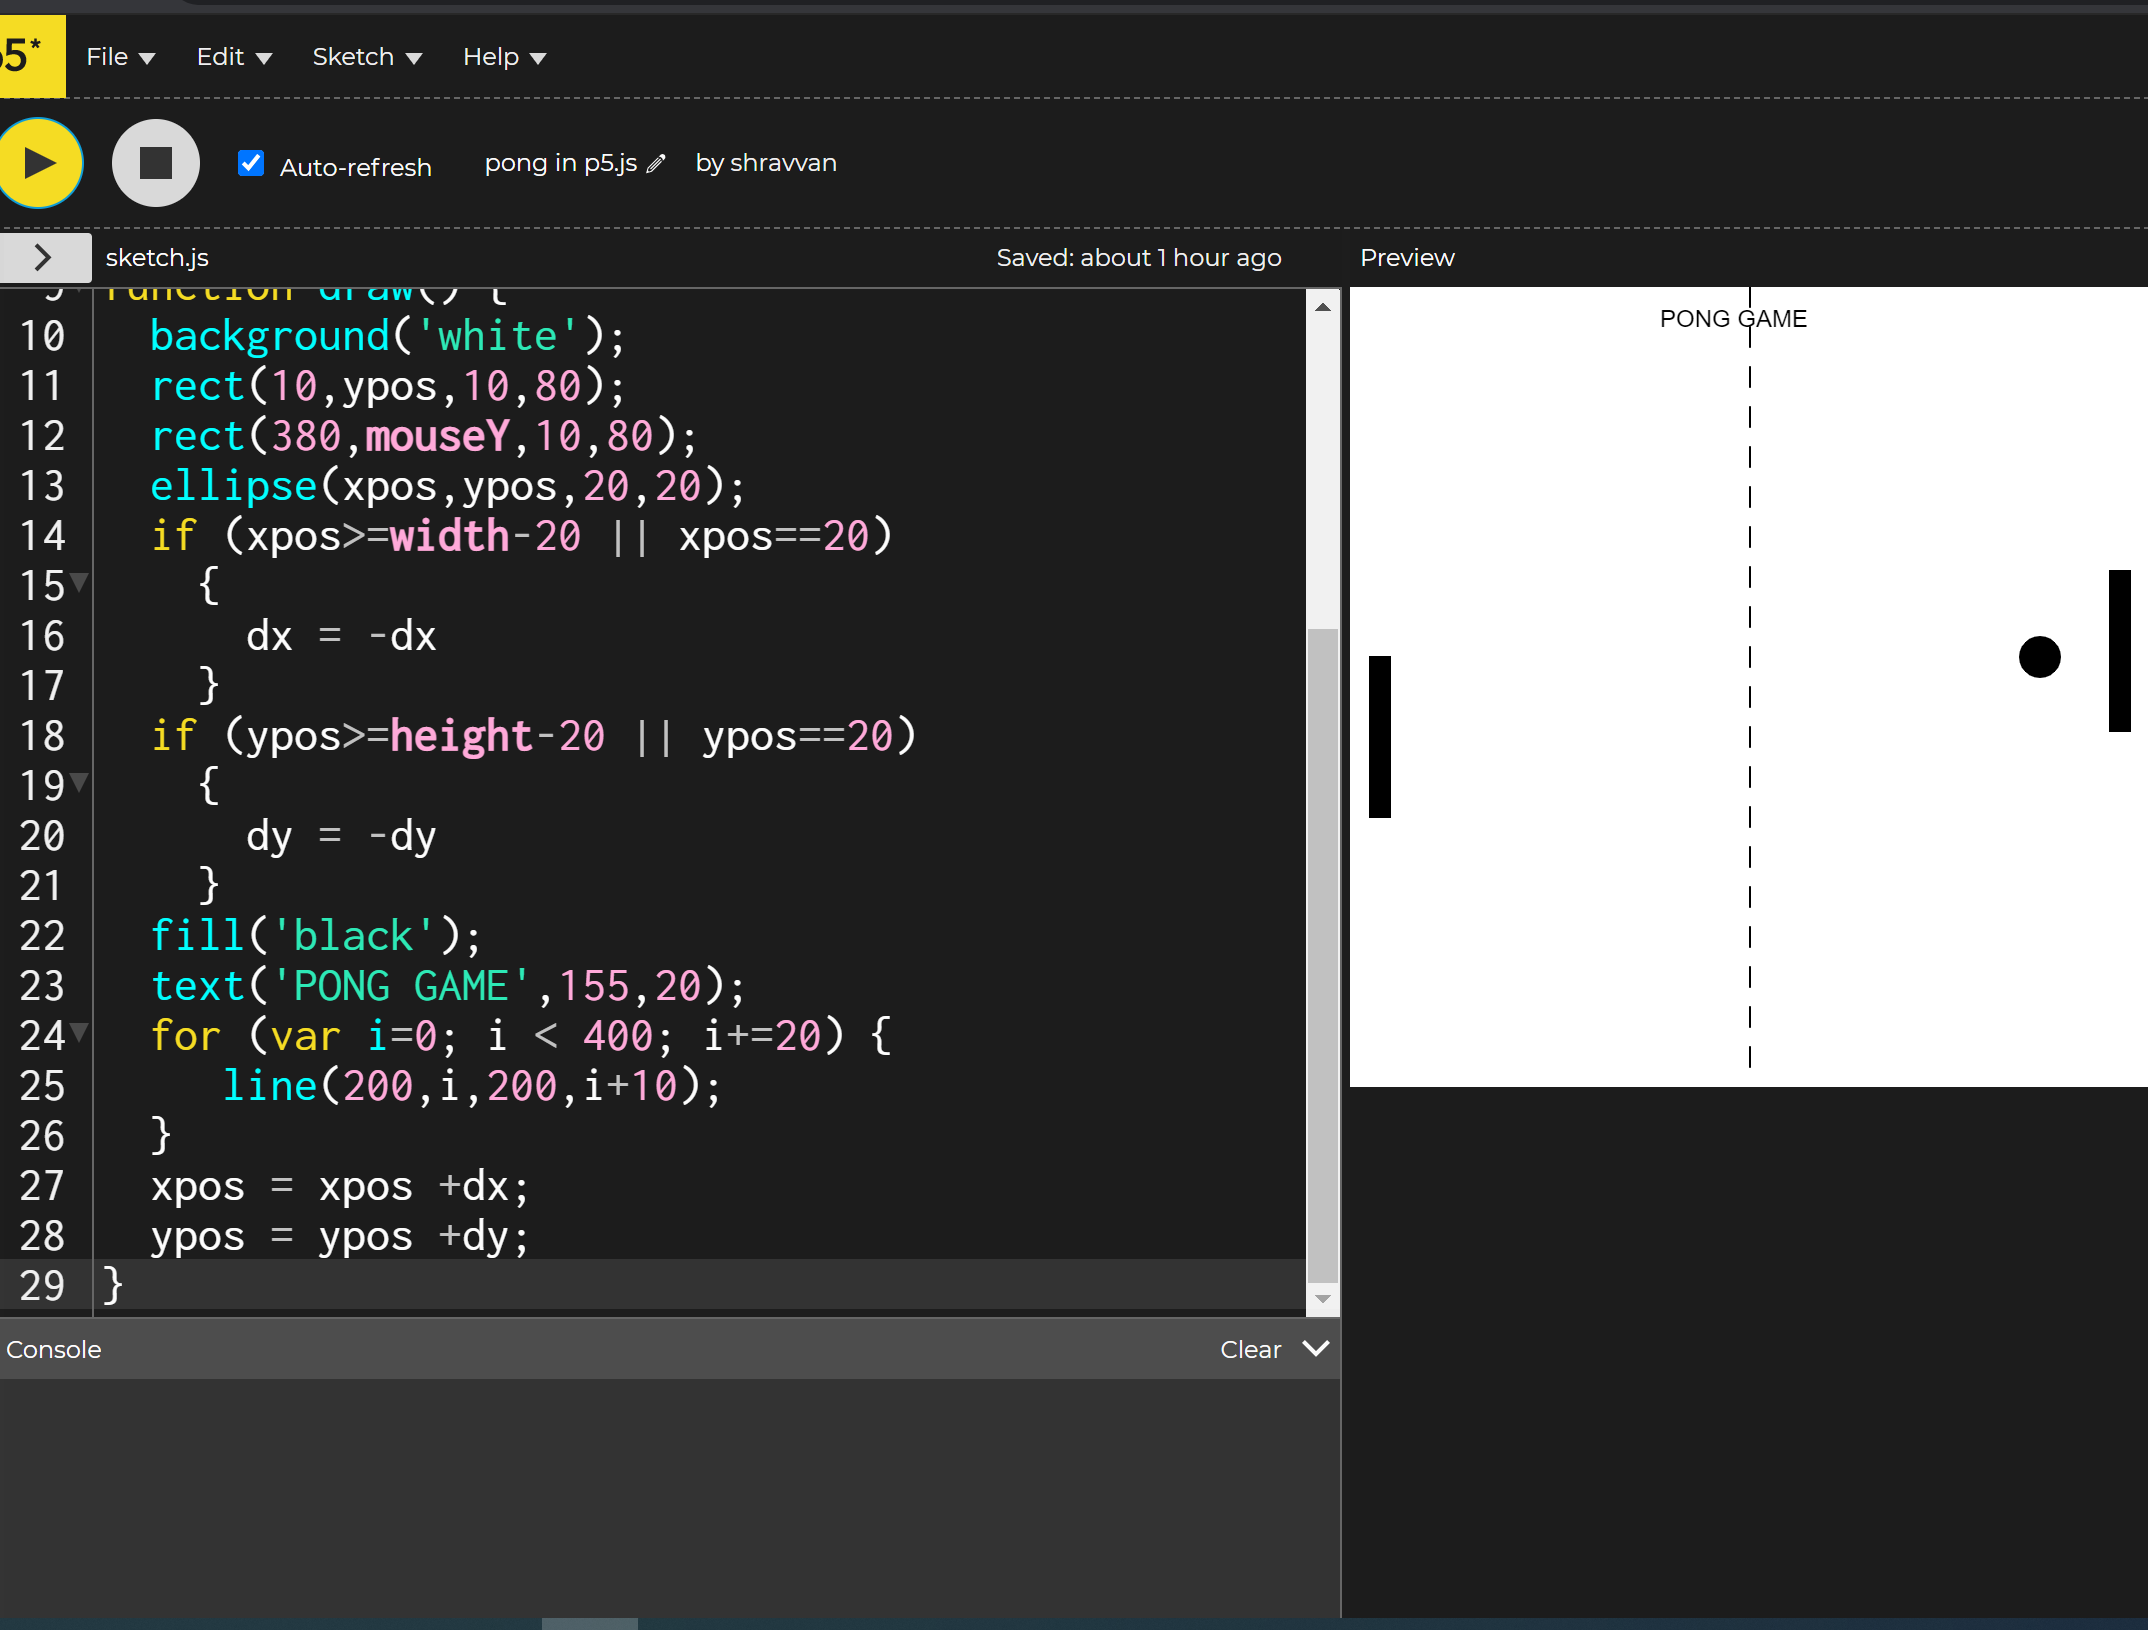Screen dimensions: 2148x1630
Task: Open the Edit menu
Action: [x=222, y=56]
